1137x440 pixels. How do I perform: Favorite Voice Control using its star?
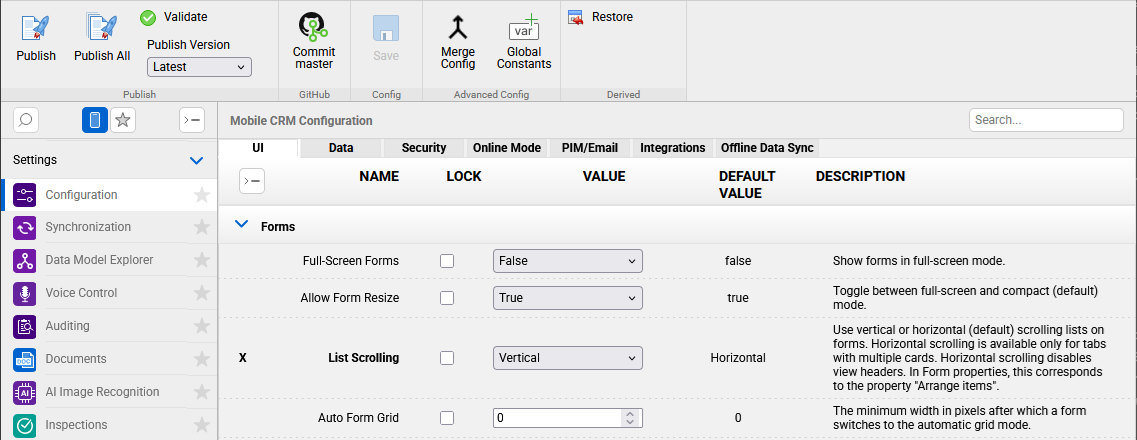point(202,293)
